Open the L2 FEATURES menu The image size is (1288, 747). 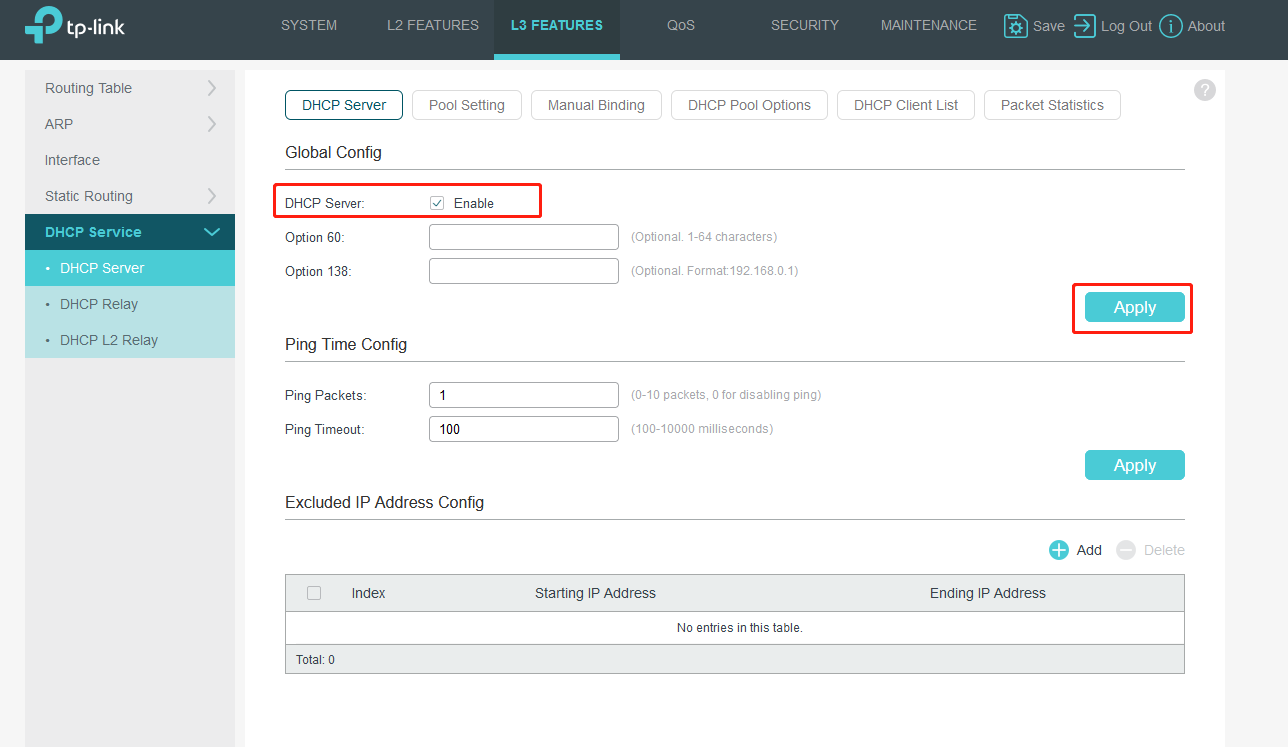coord(433,25)
